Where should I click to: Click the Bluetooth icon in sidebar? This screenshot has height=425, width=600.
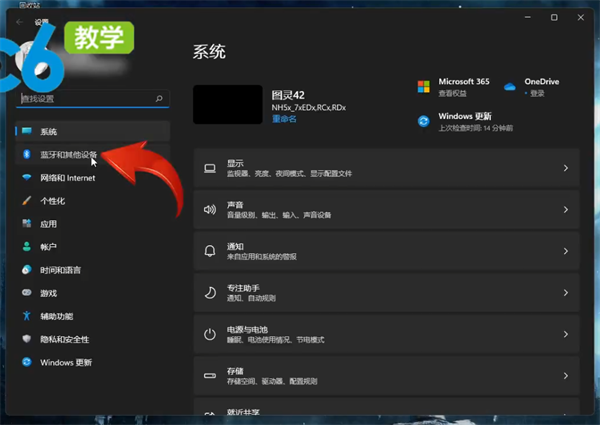click(26, 154)
